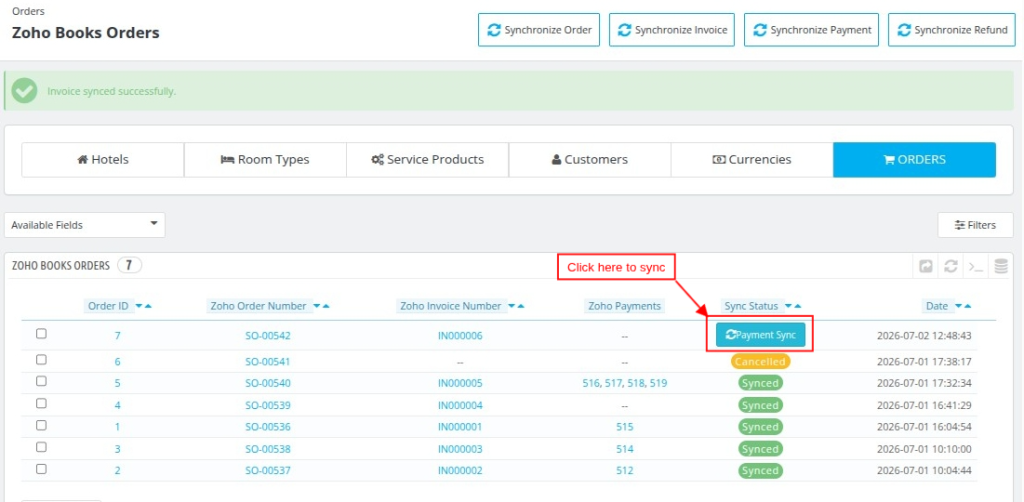Open order number SO-00538
The height and width of the screenshot is (502, 1024).
click(268, 449)
